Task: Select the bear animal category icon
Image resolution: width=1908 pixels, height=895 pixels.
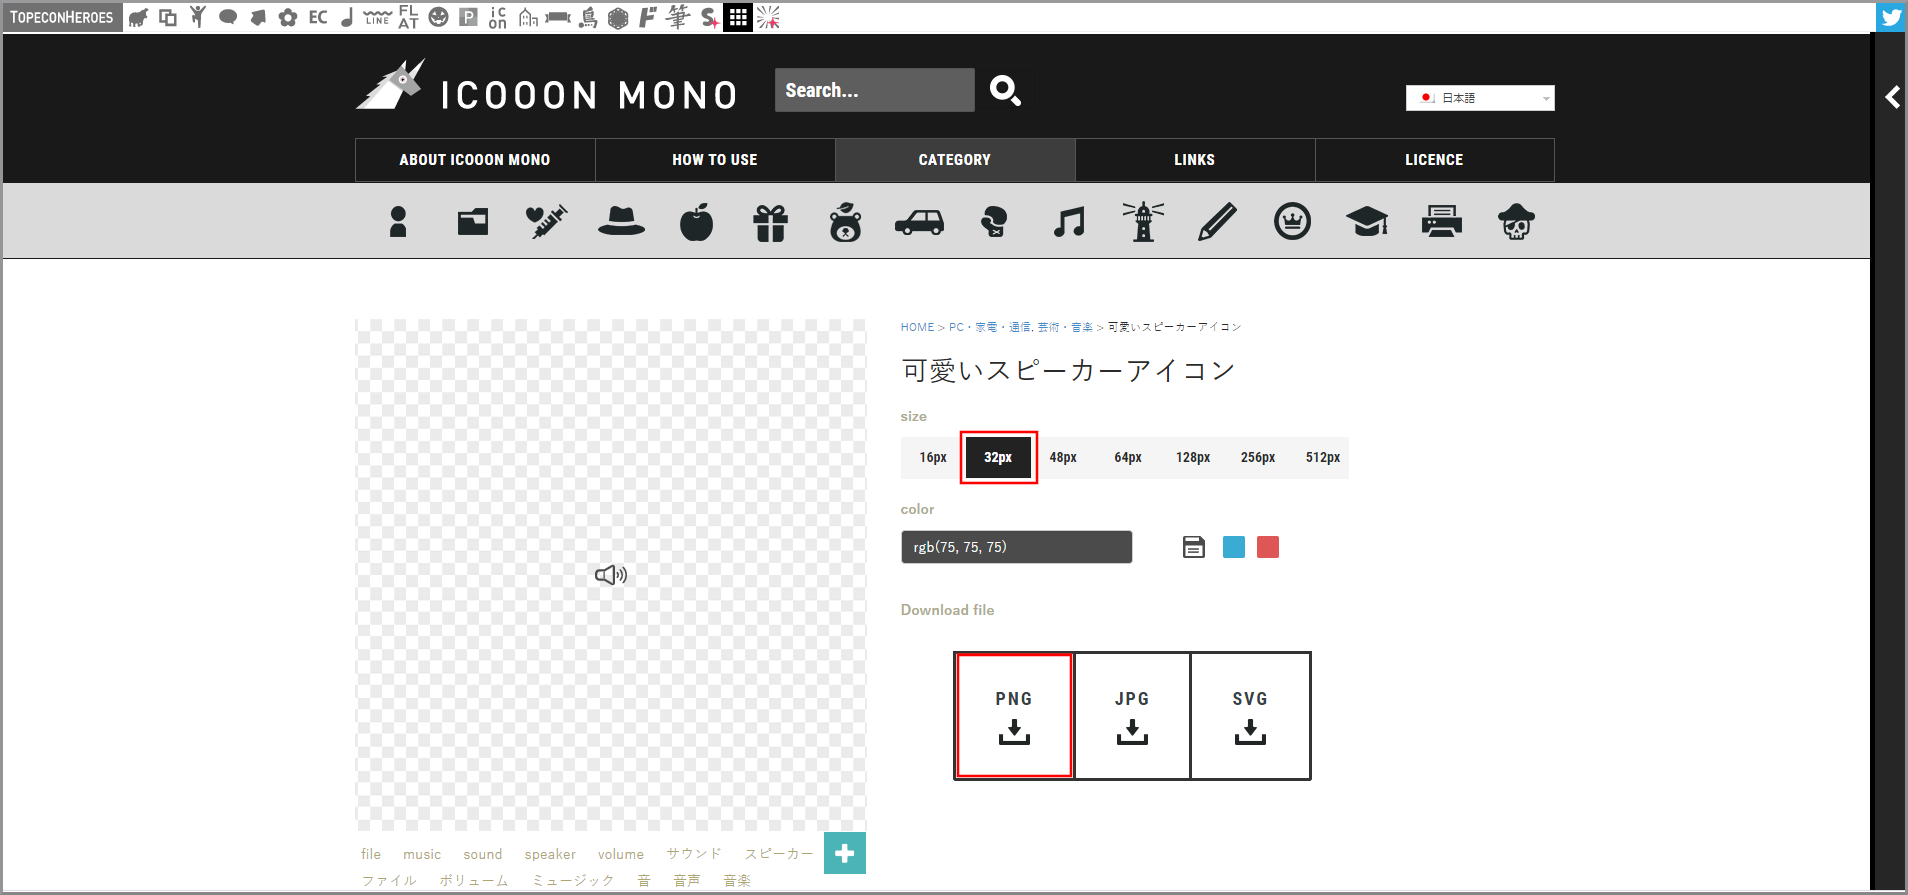Action: (x=845, y=222)
